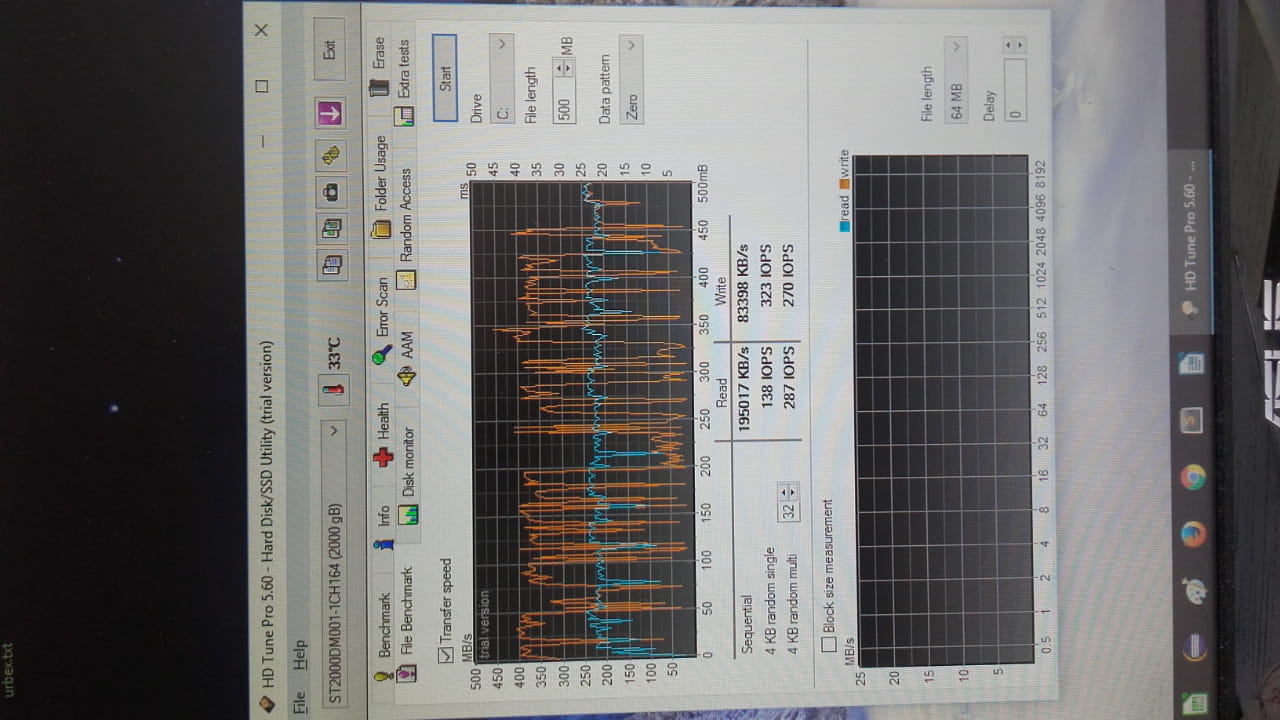Click the Health red cross icon
Image resolution: width=1280 pixels, height=720 pixels.
(x=383, y=458)
